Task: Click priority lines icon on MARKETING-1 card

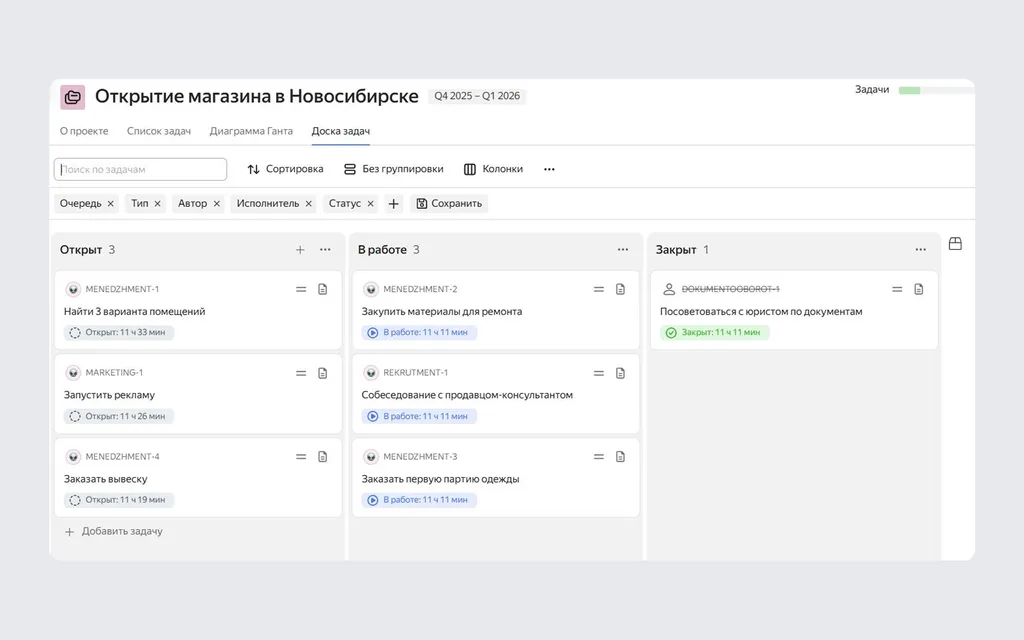Action: click(301, 373)
